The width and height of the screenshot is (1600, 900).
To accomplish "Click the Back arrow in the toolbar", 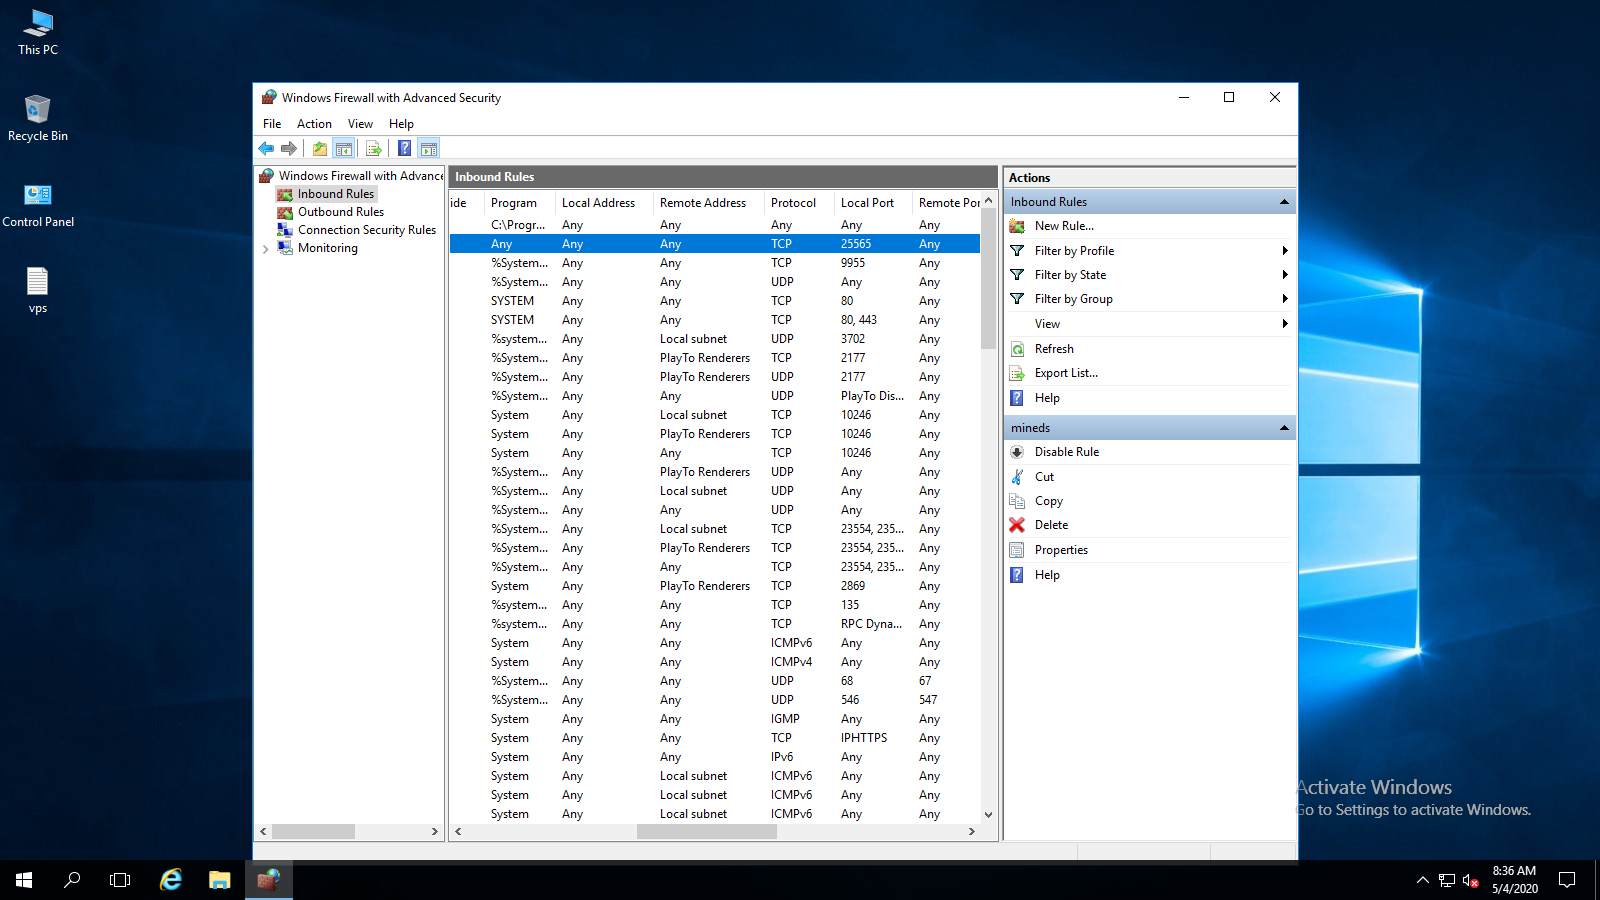I will pyautogui.click(x=266, y=149).
